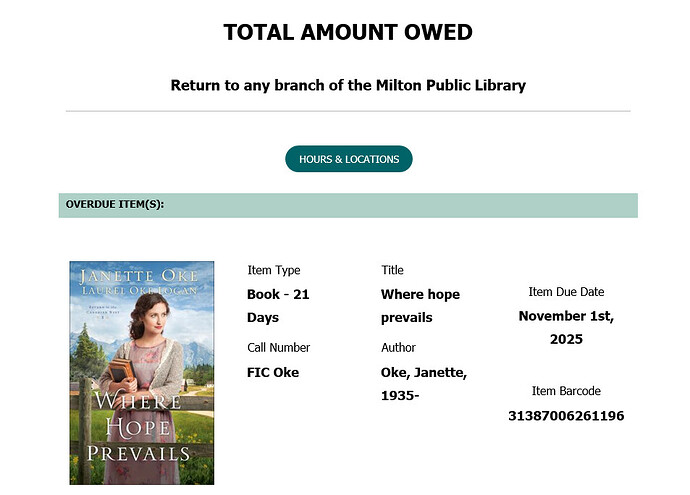
Task: Click the Return to any branch text
Action: (x=348, y=85)
